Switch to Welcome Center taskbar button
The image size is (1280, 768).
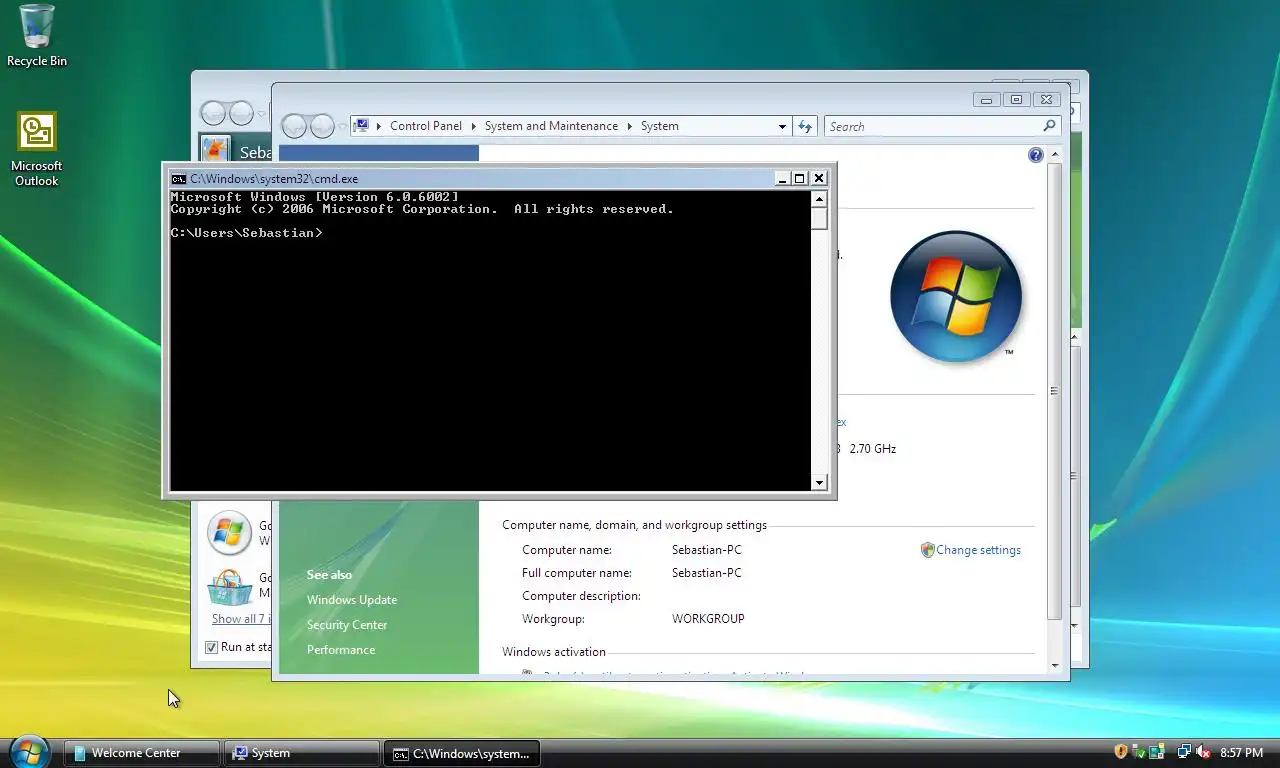pos(142,753)
